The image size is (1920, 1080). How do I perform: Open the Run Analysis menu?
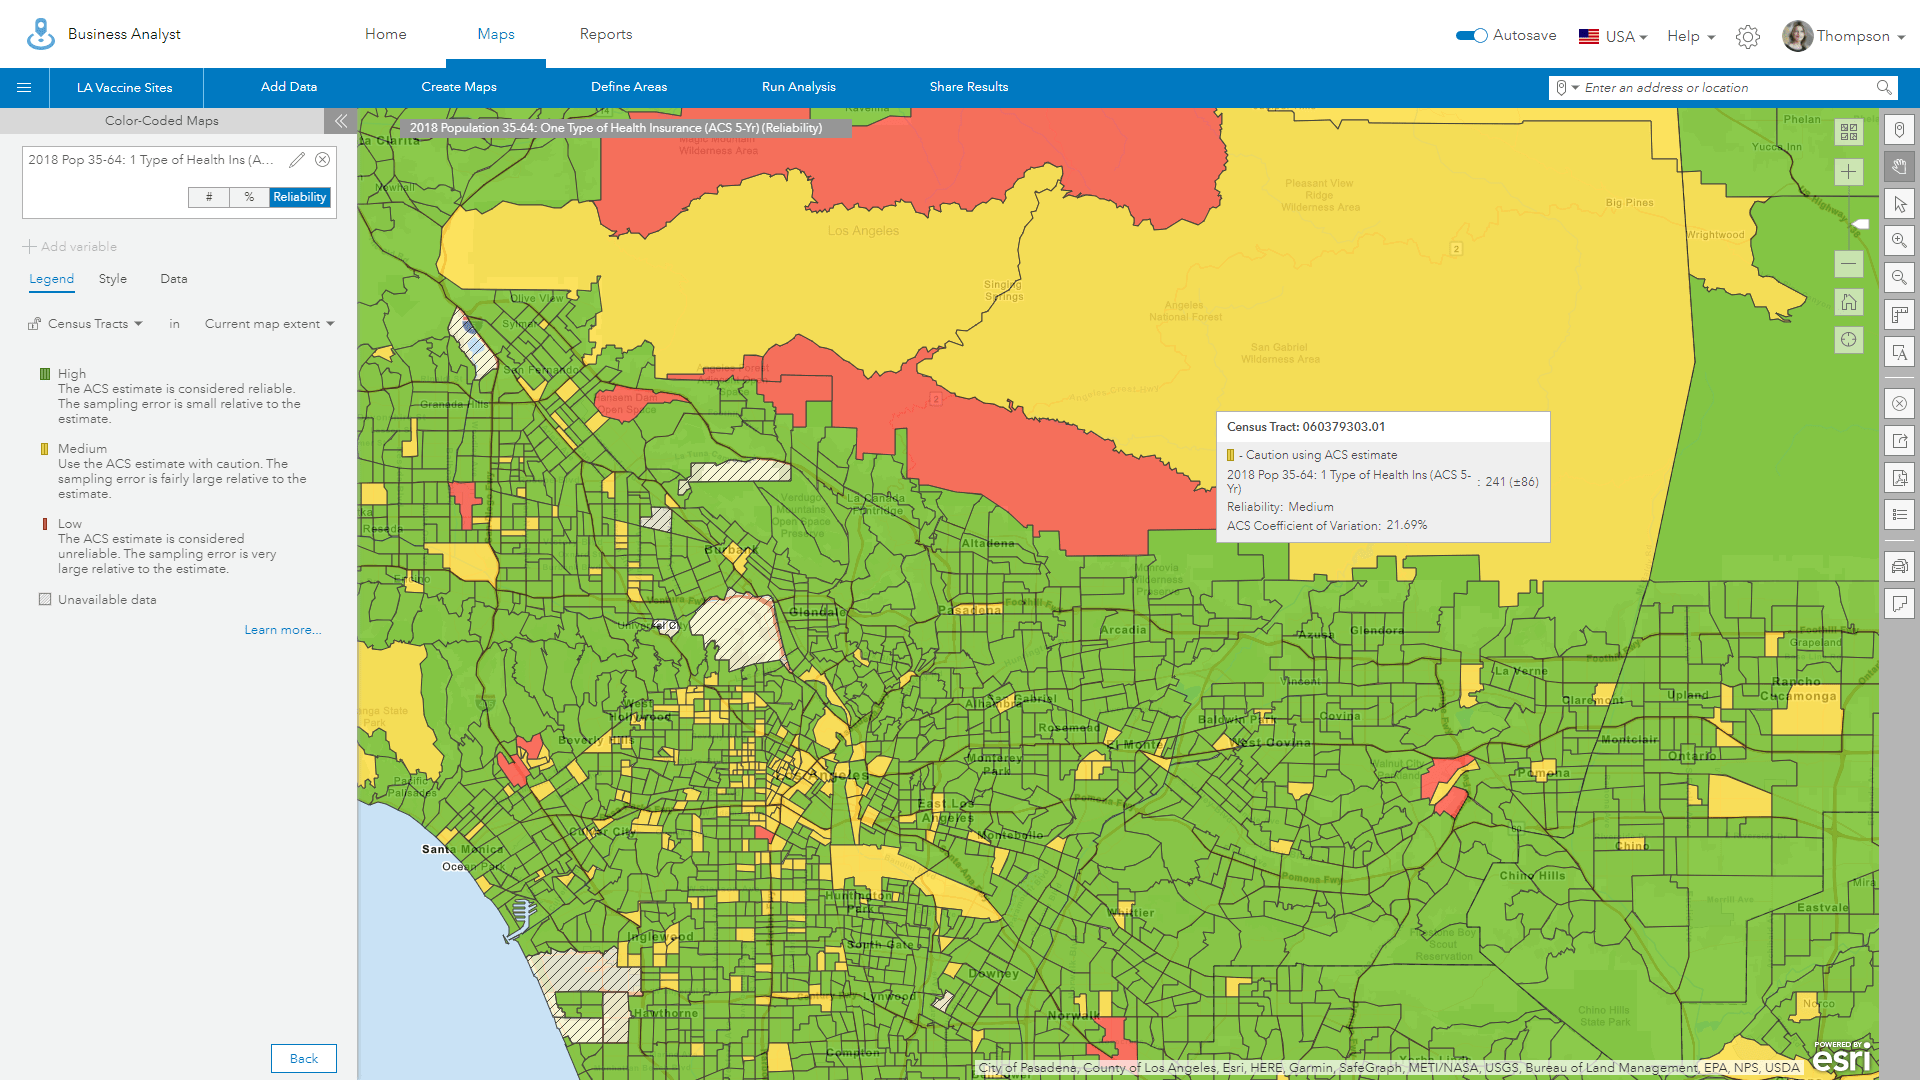pos(798,87)
